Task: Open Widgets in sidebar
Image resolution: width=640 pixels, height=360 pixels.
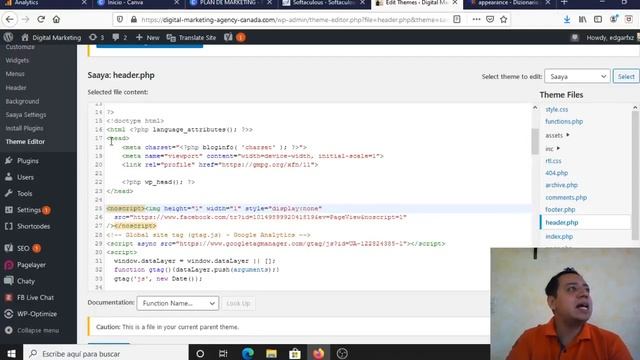Action: tap(17, 60)
